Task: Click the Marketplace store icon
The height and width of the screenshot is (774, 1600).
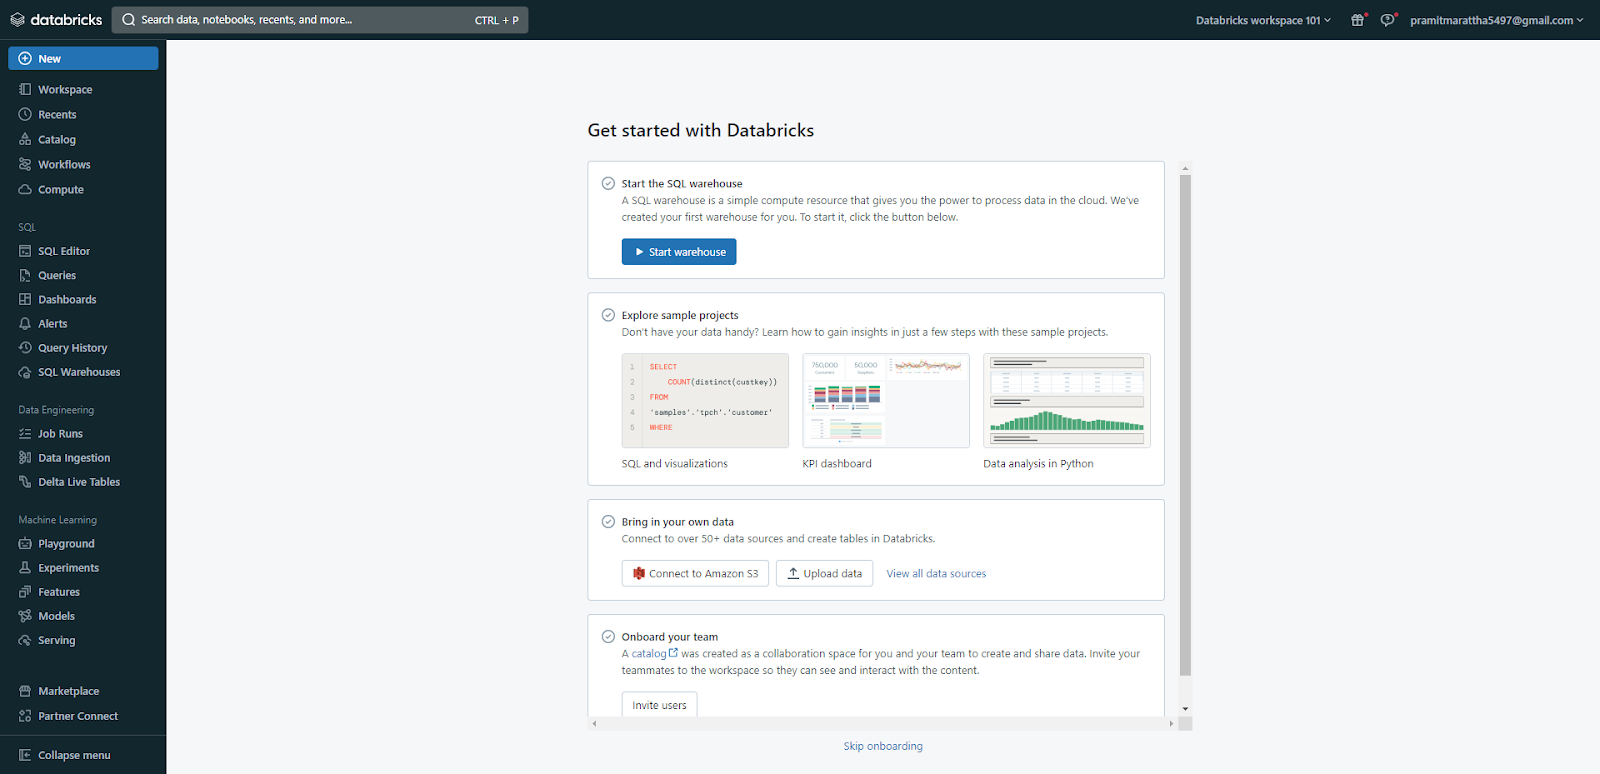Action: coord(25,691)
